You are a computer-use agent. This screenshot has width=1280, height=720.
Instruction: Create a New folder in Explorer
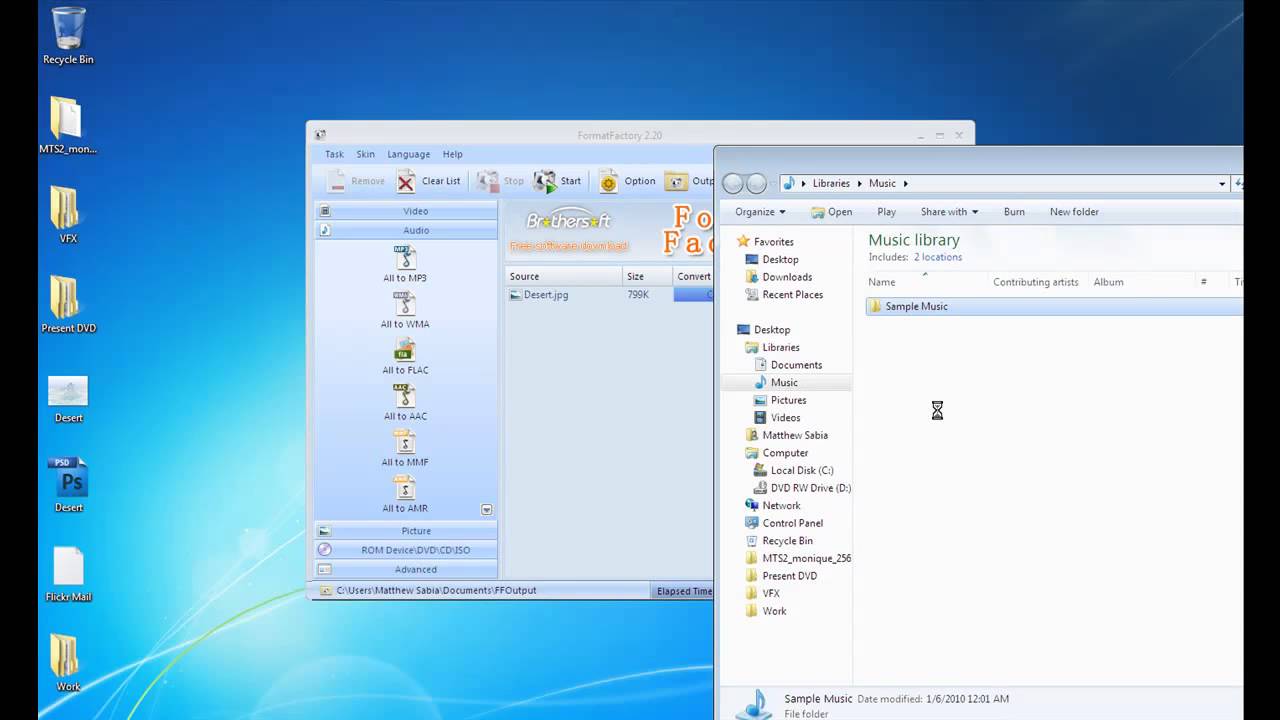click(1074, 212)
